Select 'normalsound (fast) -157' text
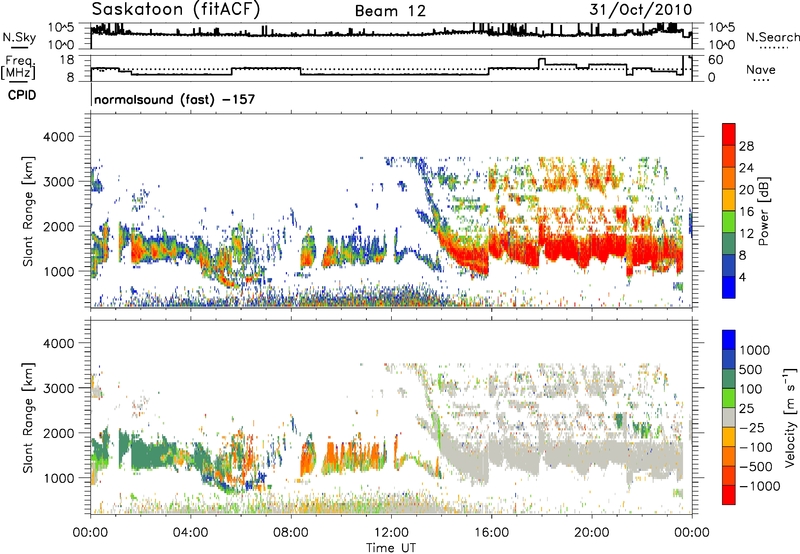This screenshot has width=800, height=554. pyautogui.click(x=174, y=99)
